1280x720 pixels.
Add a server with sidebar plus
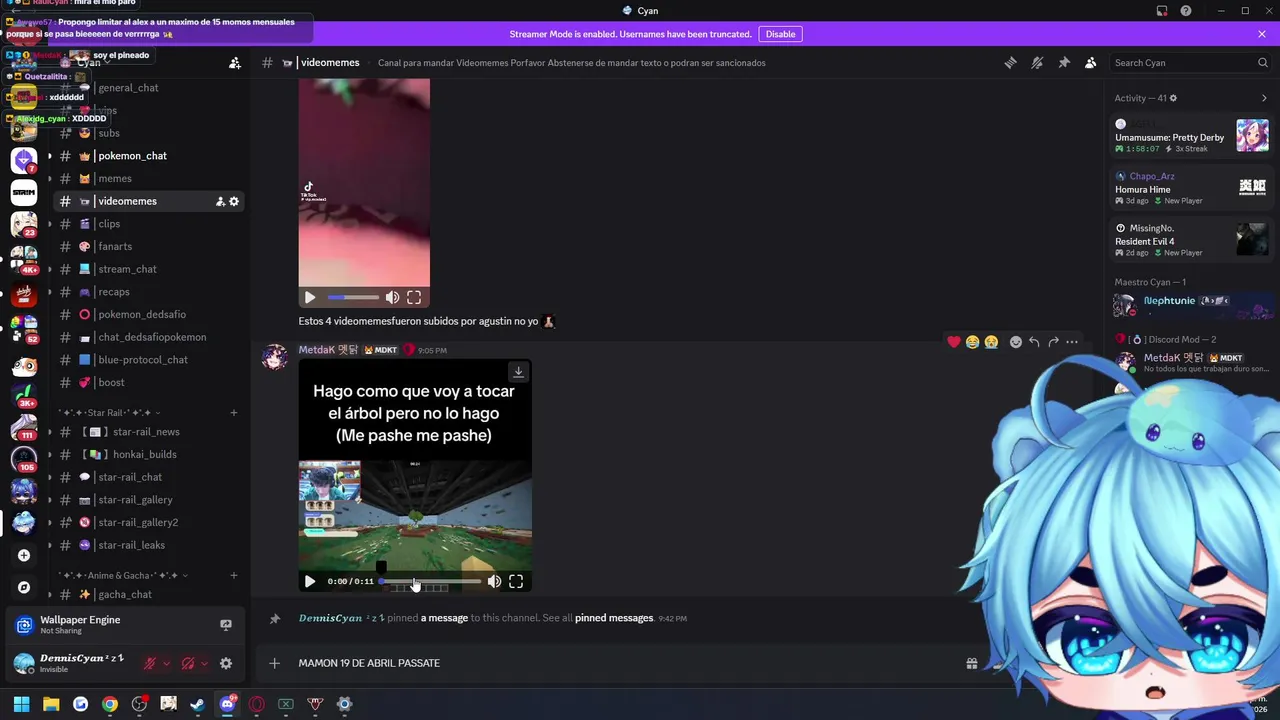(24, 556)
